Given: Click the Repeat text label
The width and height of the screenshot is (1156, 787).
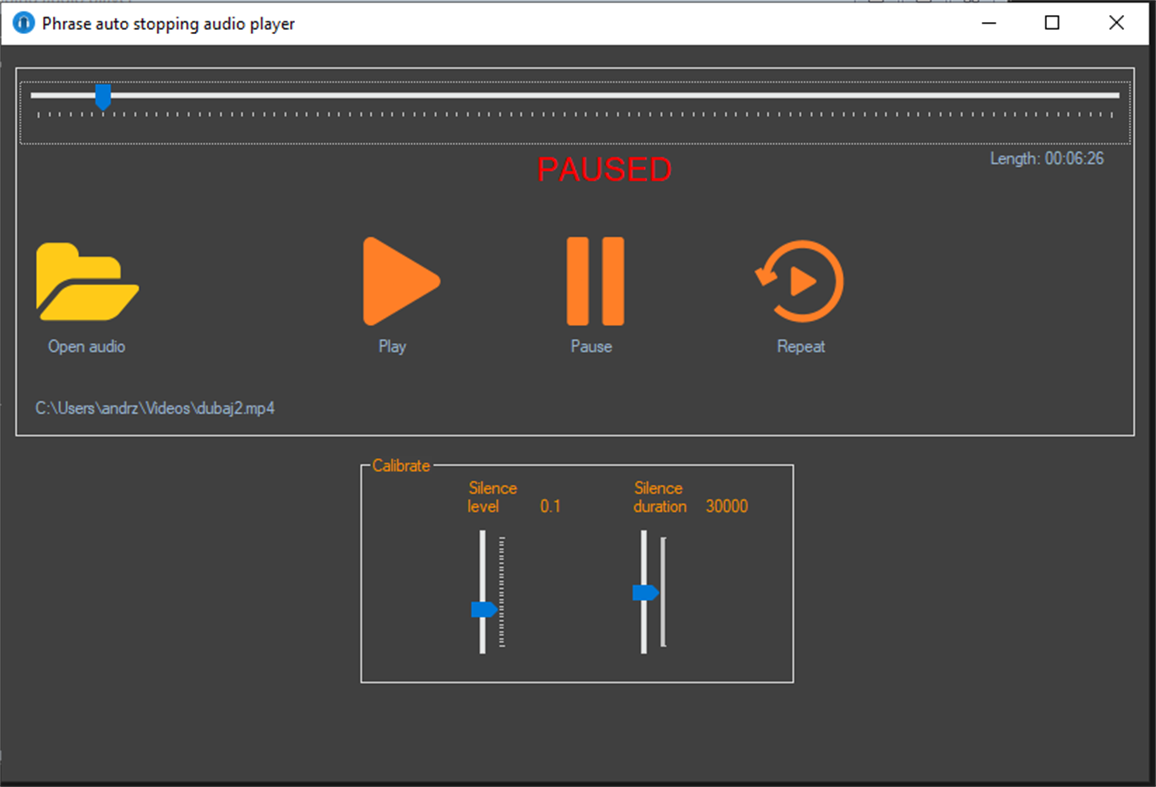Looking at the screenshot, I should [x=800, y=346].
